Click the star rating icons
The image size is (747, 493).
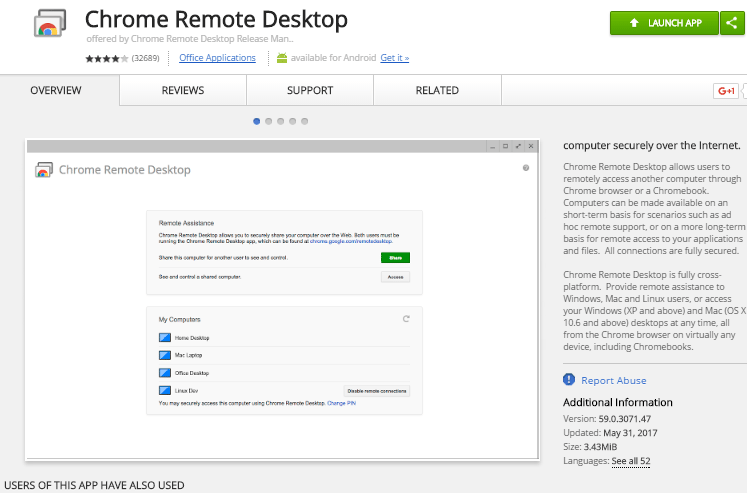pos(107,59)
